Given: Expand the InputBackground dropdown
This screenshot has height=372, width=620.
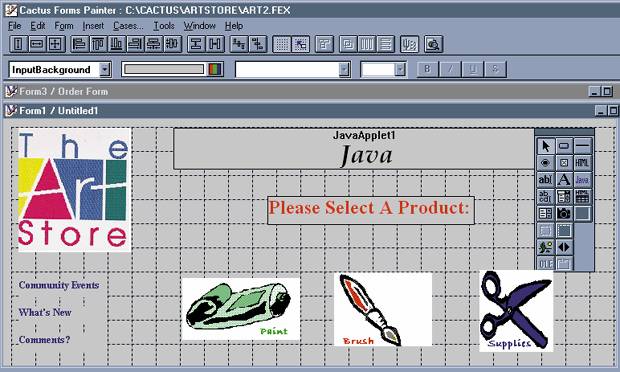Looking at the screenshot, I should 104,70.
